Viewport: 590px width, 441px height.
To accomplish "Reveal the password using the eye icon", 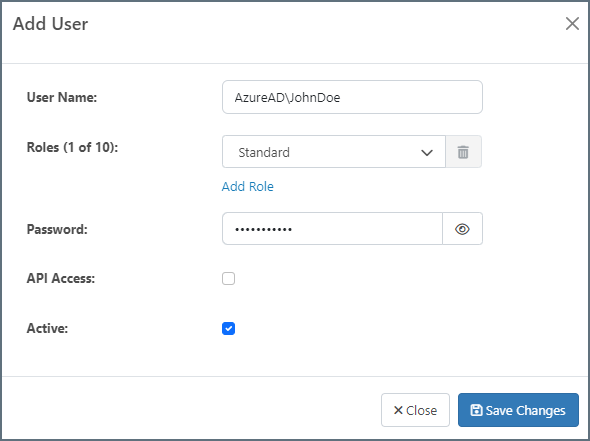I will point(462,229).
